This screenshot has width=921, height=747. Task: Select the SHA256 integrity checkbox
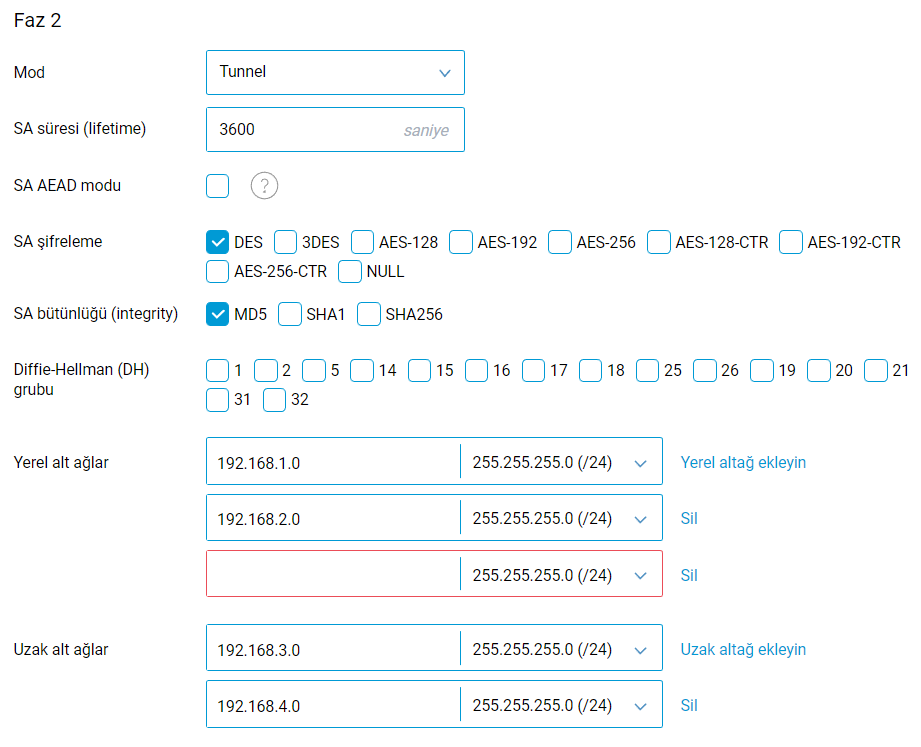[x=369, y=314]
